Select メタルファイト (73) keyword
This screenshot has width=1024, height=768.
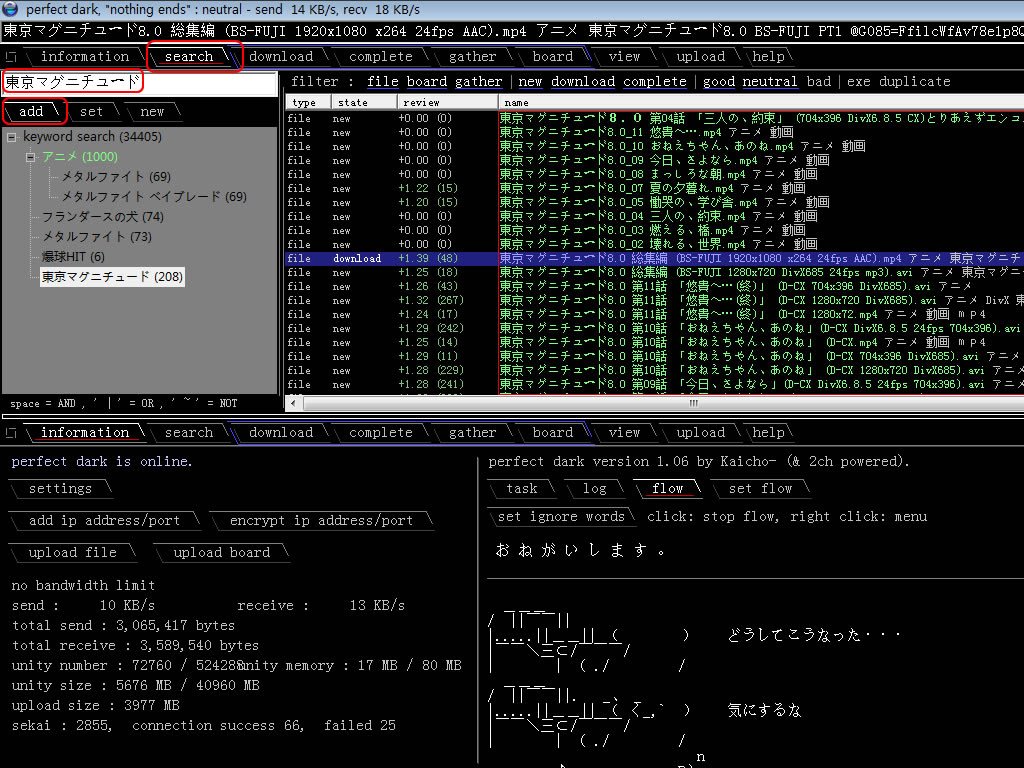[x=97, y=237]
